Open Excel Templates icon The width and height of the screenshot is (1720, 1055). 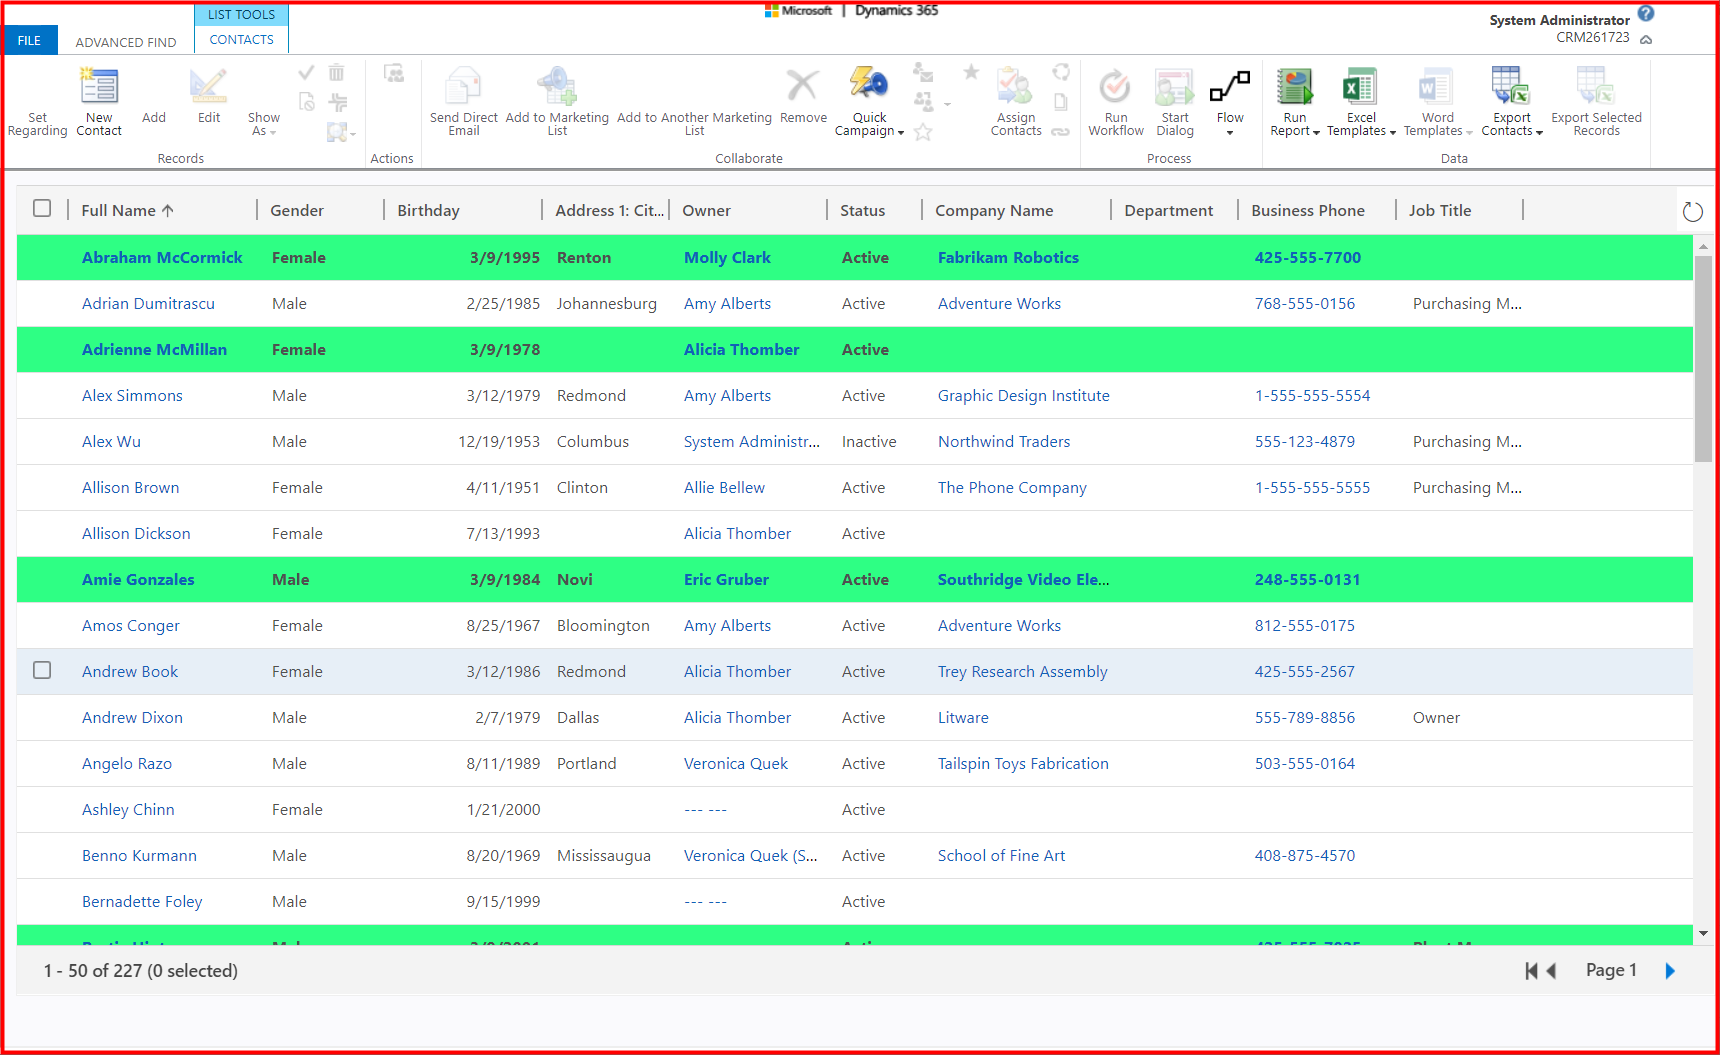pos(1360,87)
